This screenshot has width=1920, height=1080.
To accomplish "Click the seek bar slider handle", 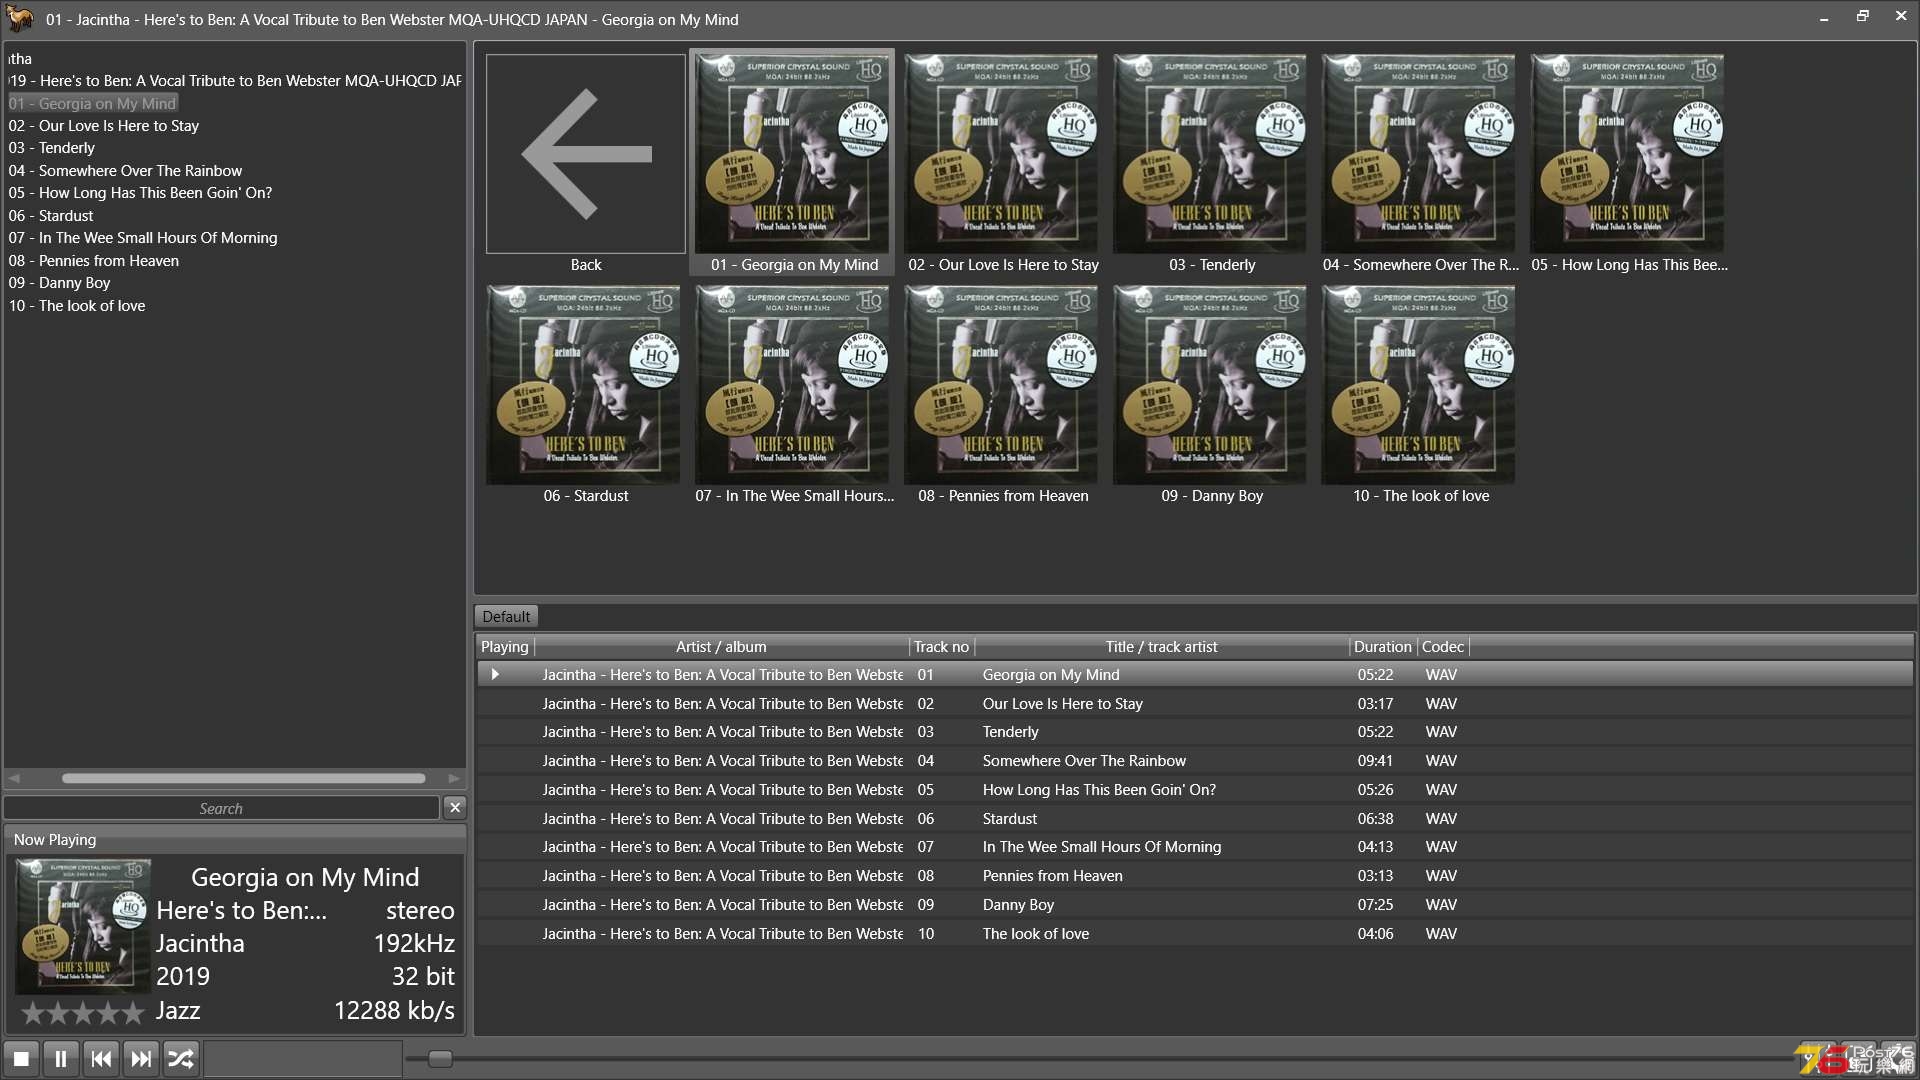I will click(440, 1058).
